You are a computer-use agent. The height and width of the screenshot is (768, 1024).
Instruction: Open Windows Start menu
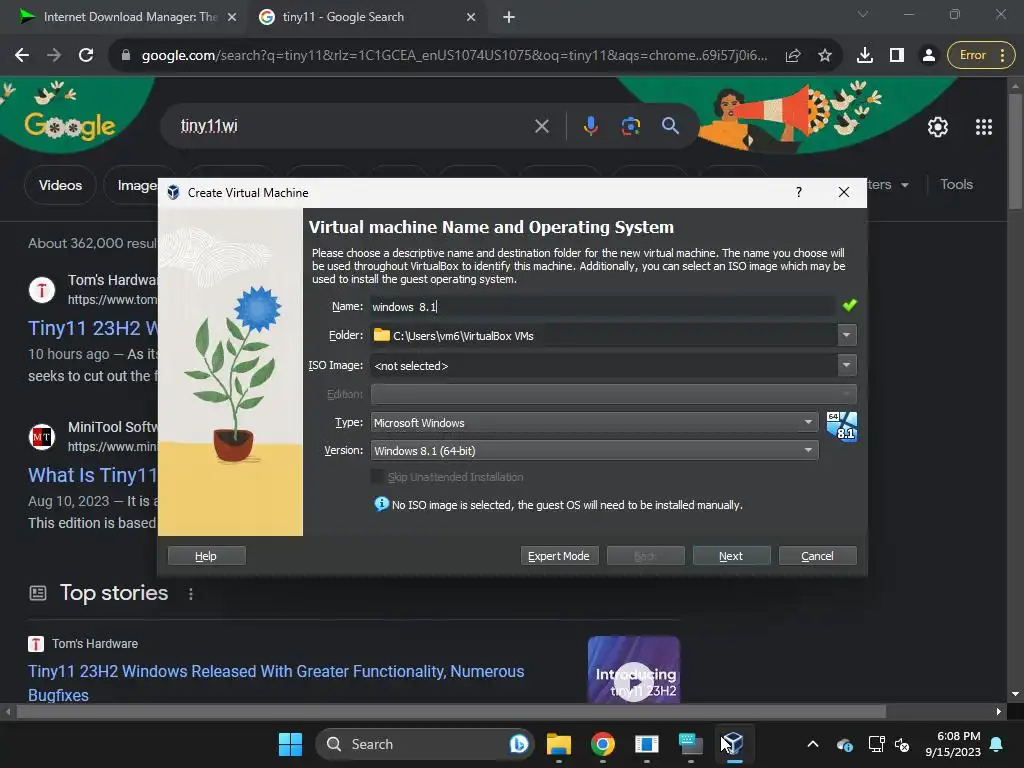(290, 744)
